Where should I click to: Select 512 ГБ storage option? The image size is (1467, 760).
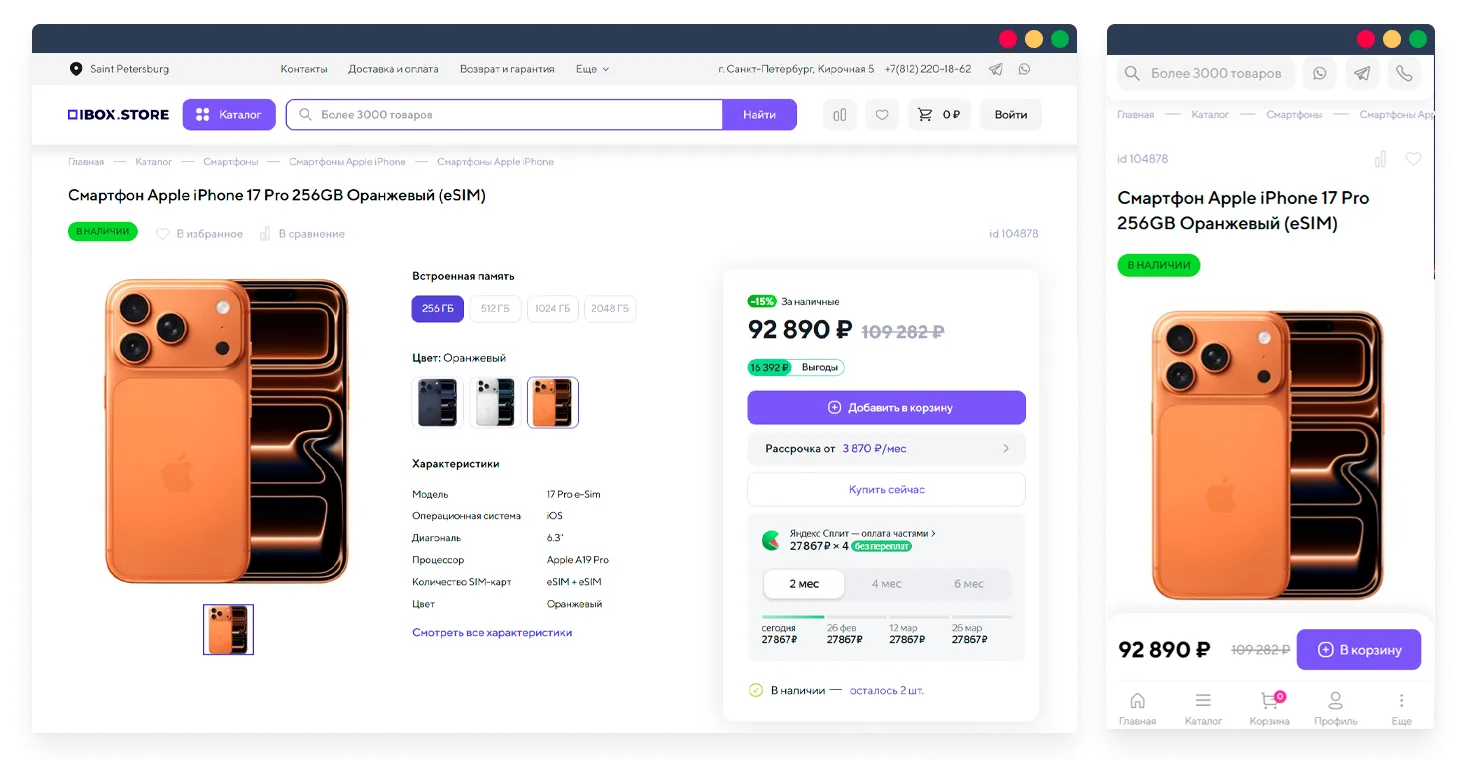(x=495, y=309)
